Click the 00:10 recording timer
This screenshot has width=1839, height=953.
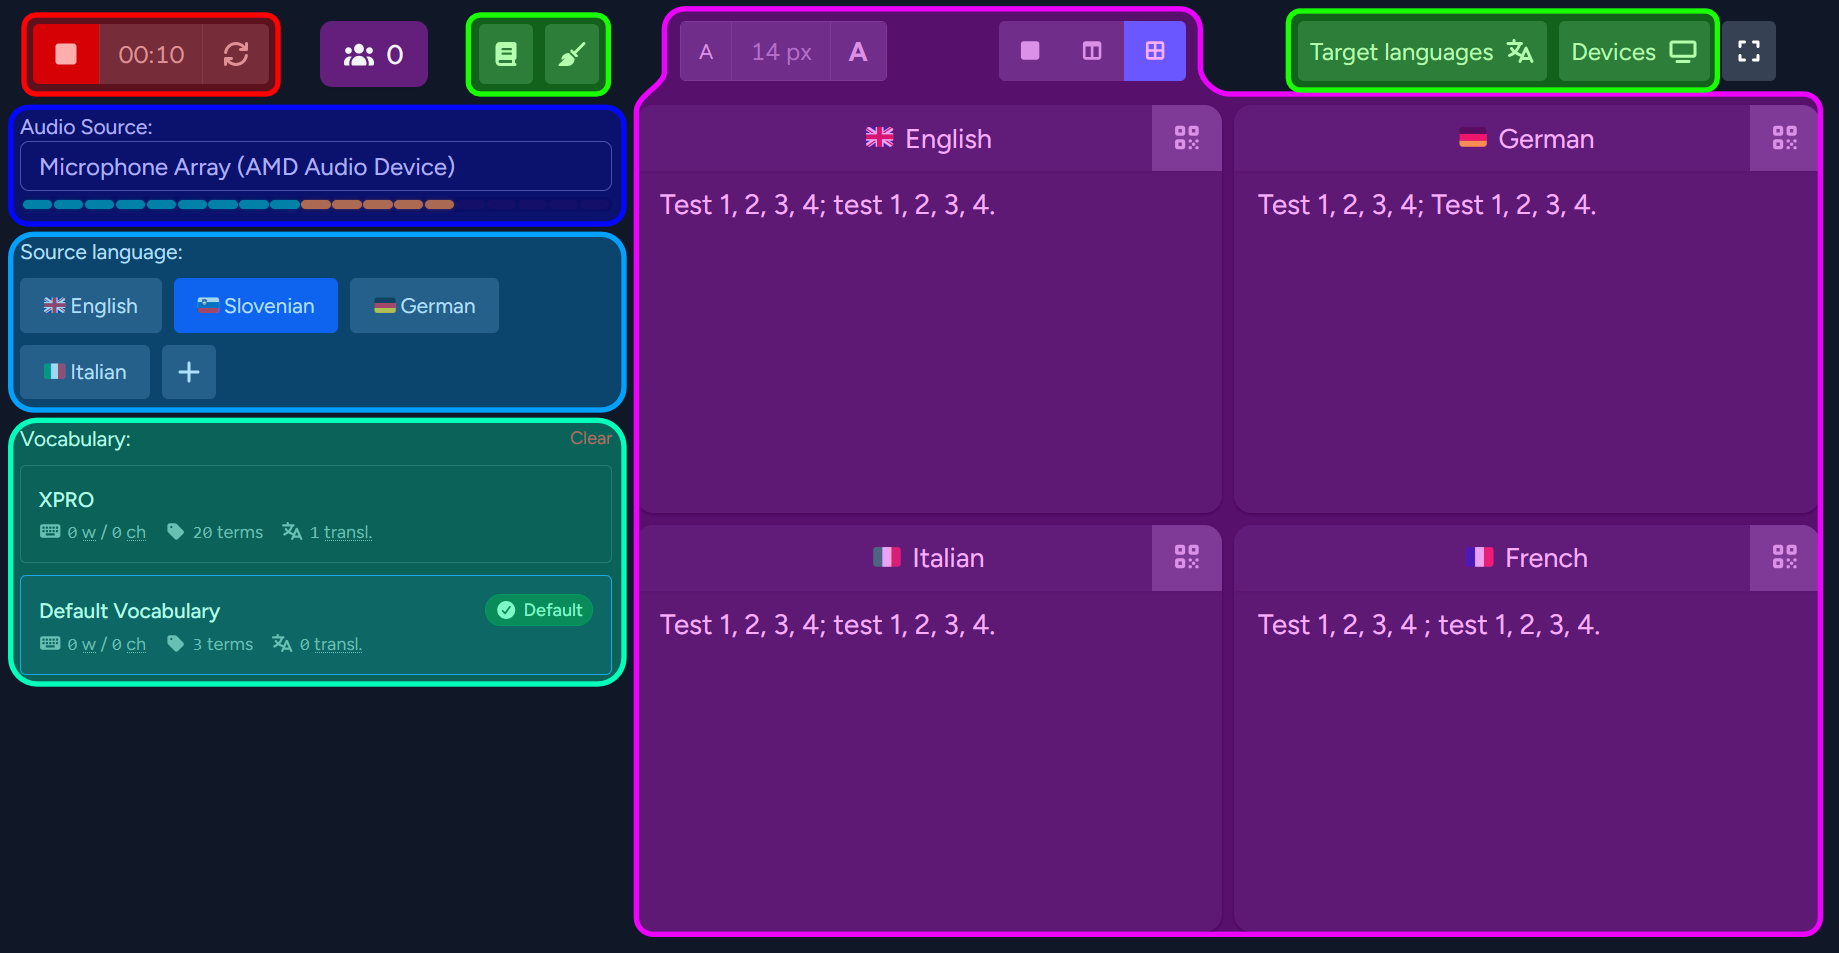[x=151, y=54]
